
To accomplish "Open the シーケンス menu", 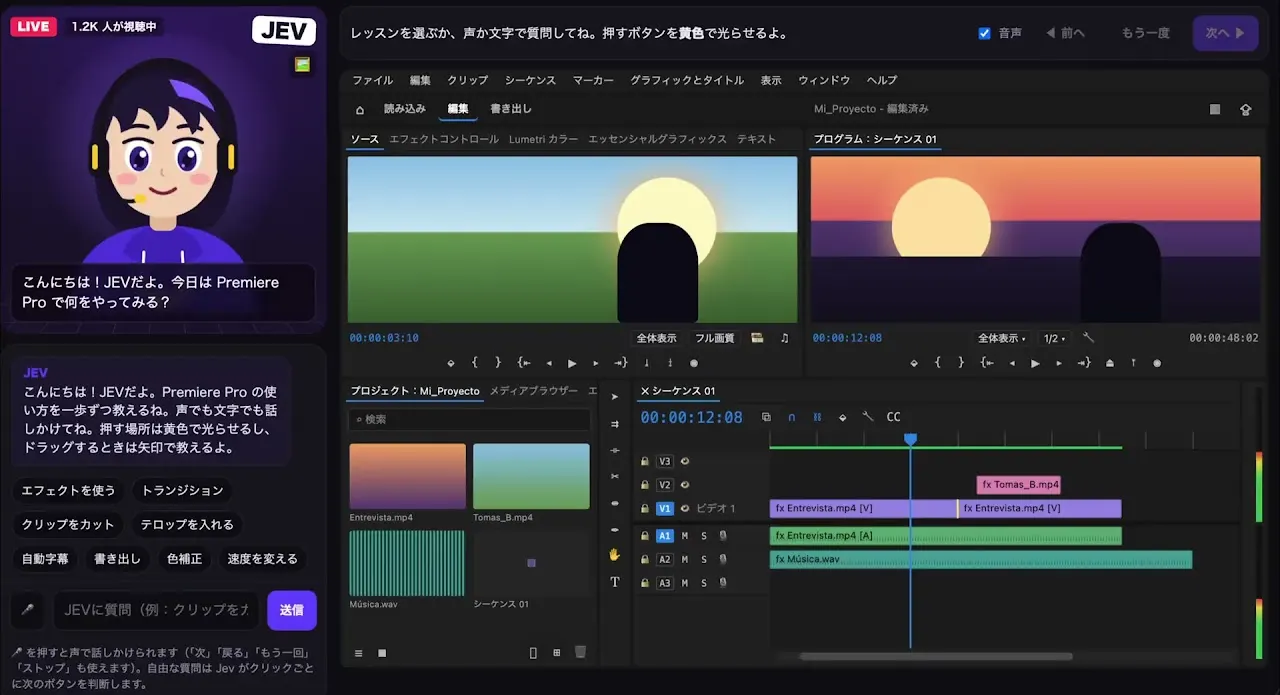I will [x=530, y=80].
